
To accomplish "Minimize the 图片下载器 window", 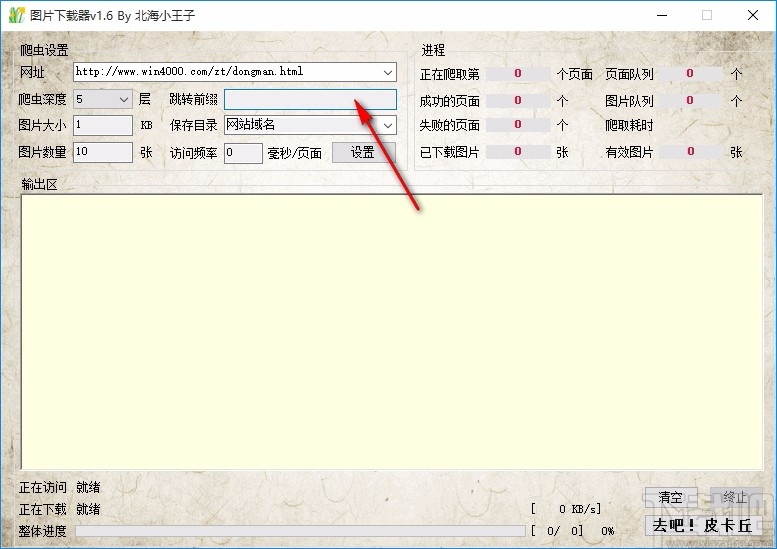I will [662, 15].
